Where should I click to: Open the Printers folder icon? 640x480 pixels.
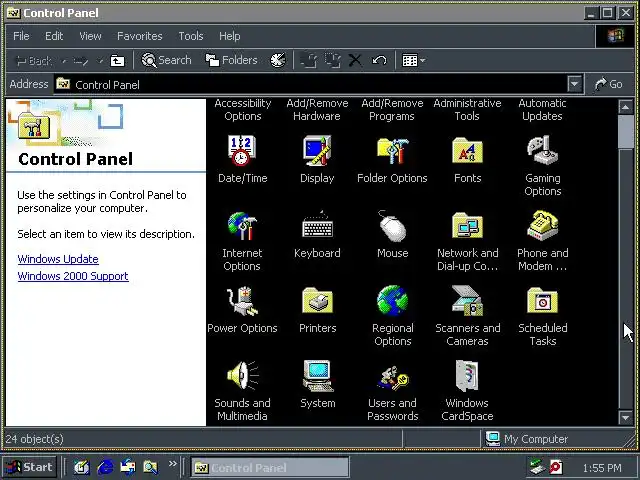(318, 301)
